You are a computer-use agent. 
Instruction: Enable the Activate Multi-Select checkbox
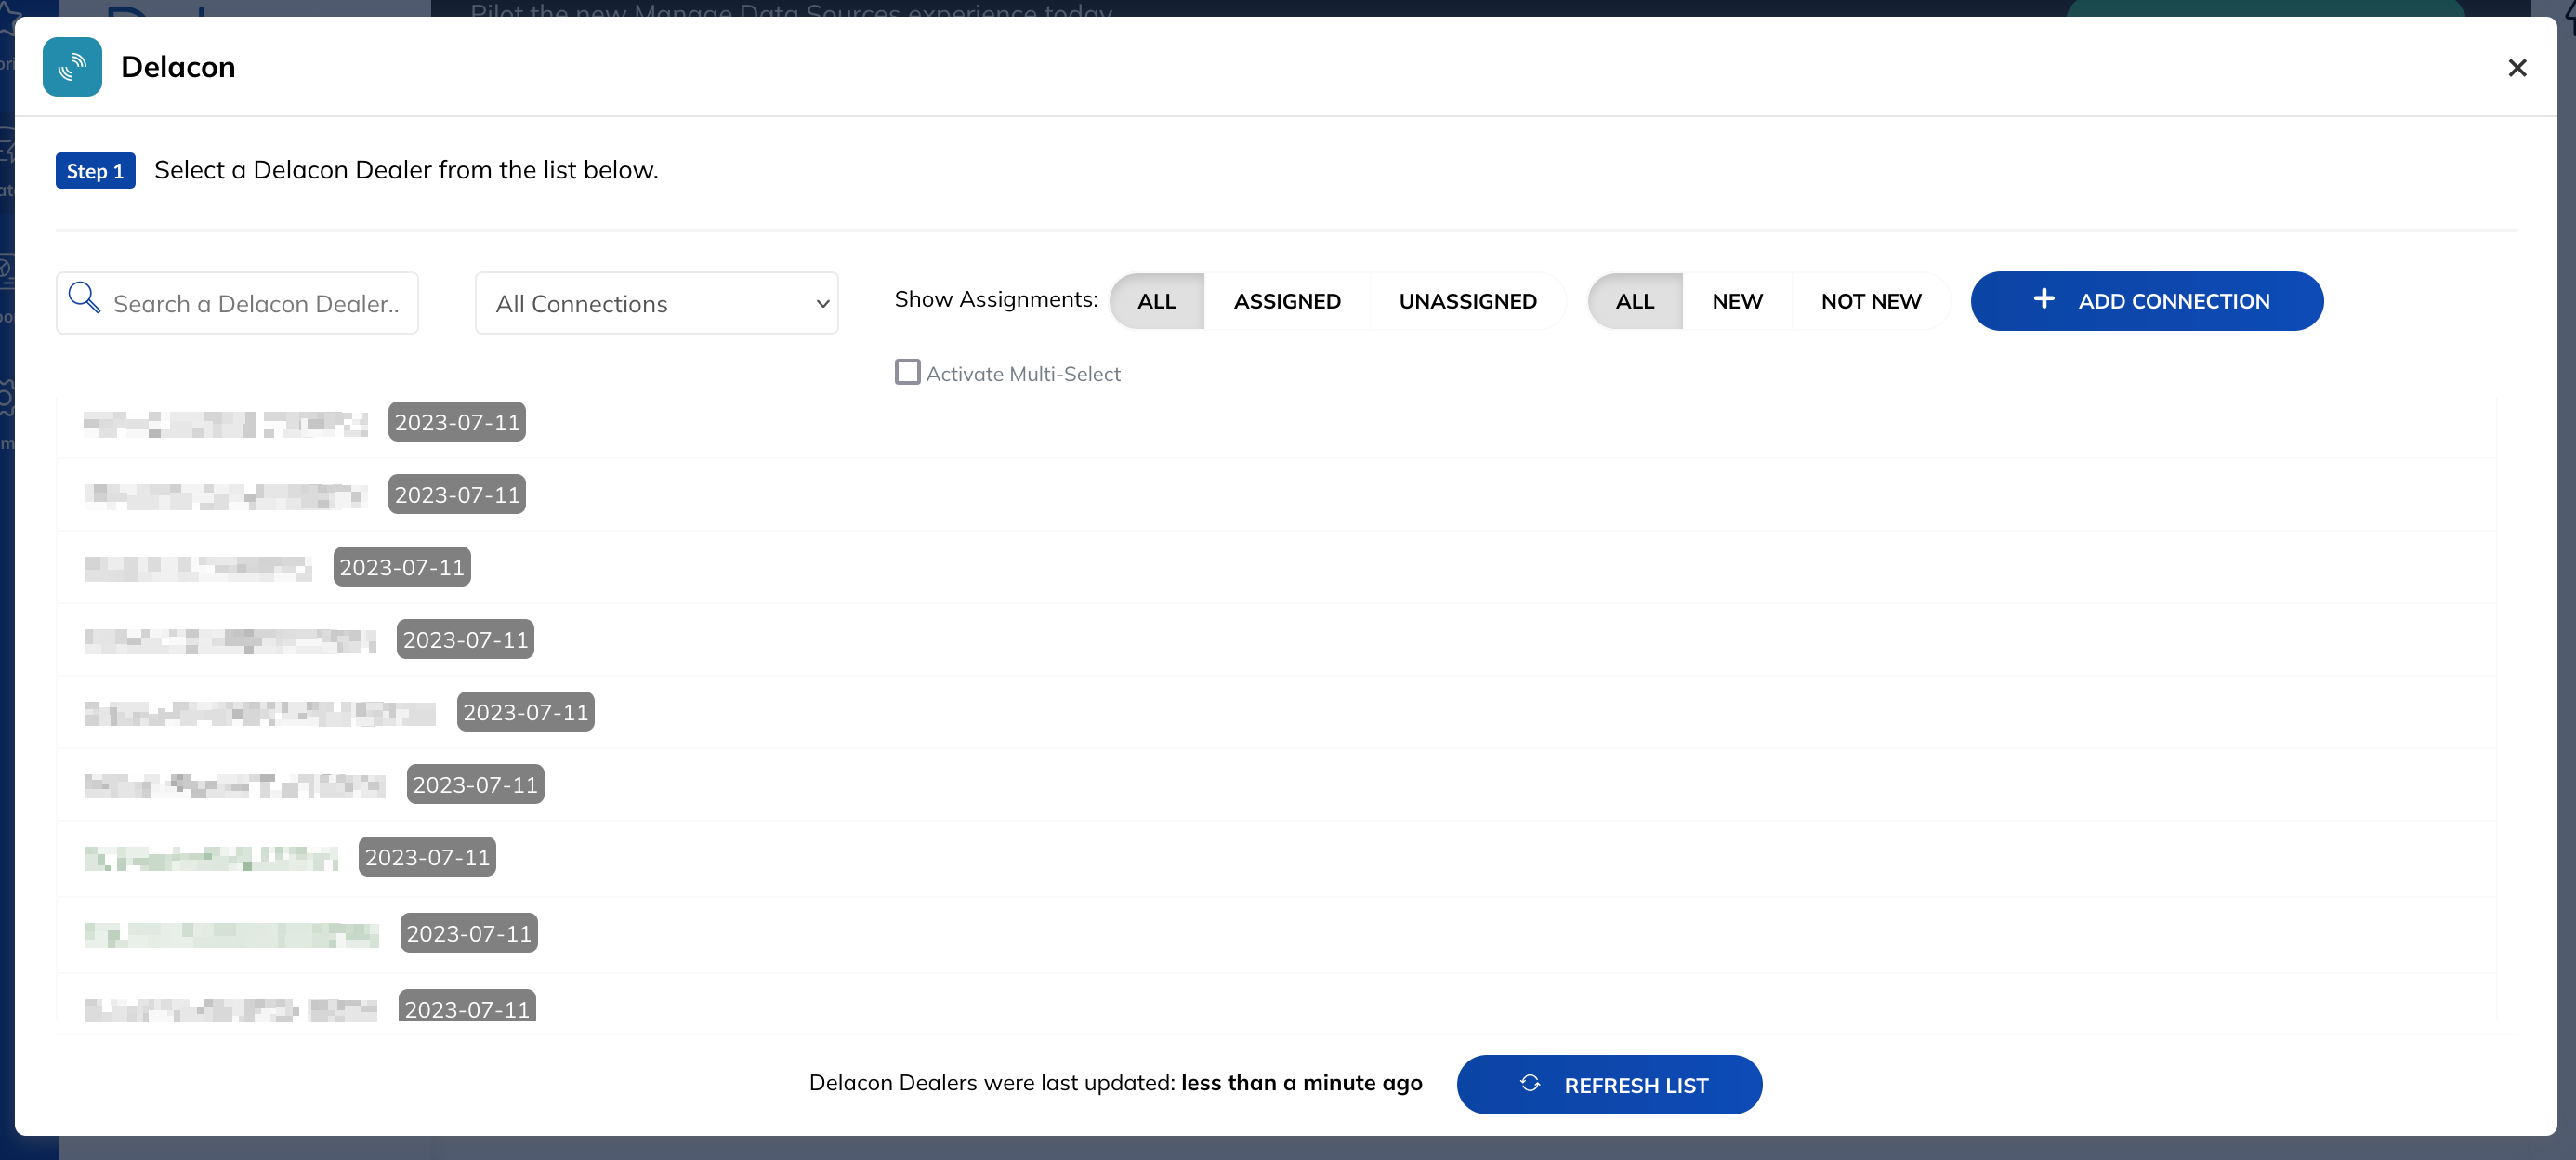907,372
